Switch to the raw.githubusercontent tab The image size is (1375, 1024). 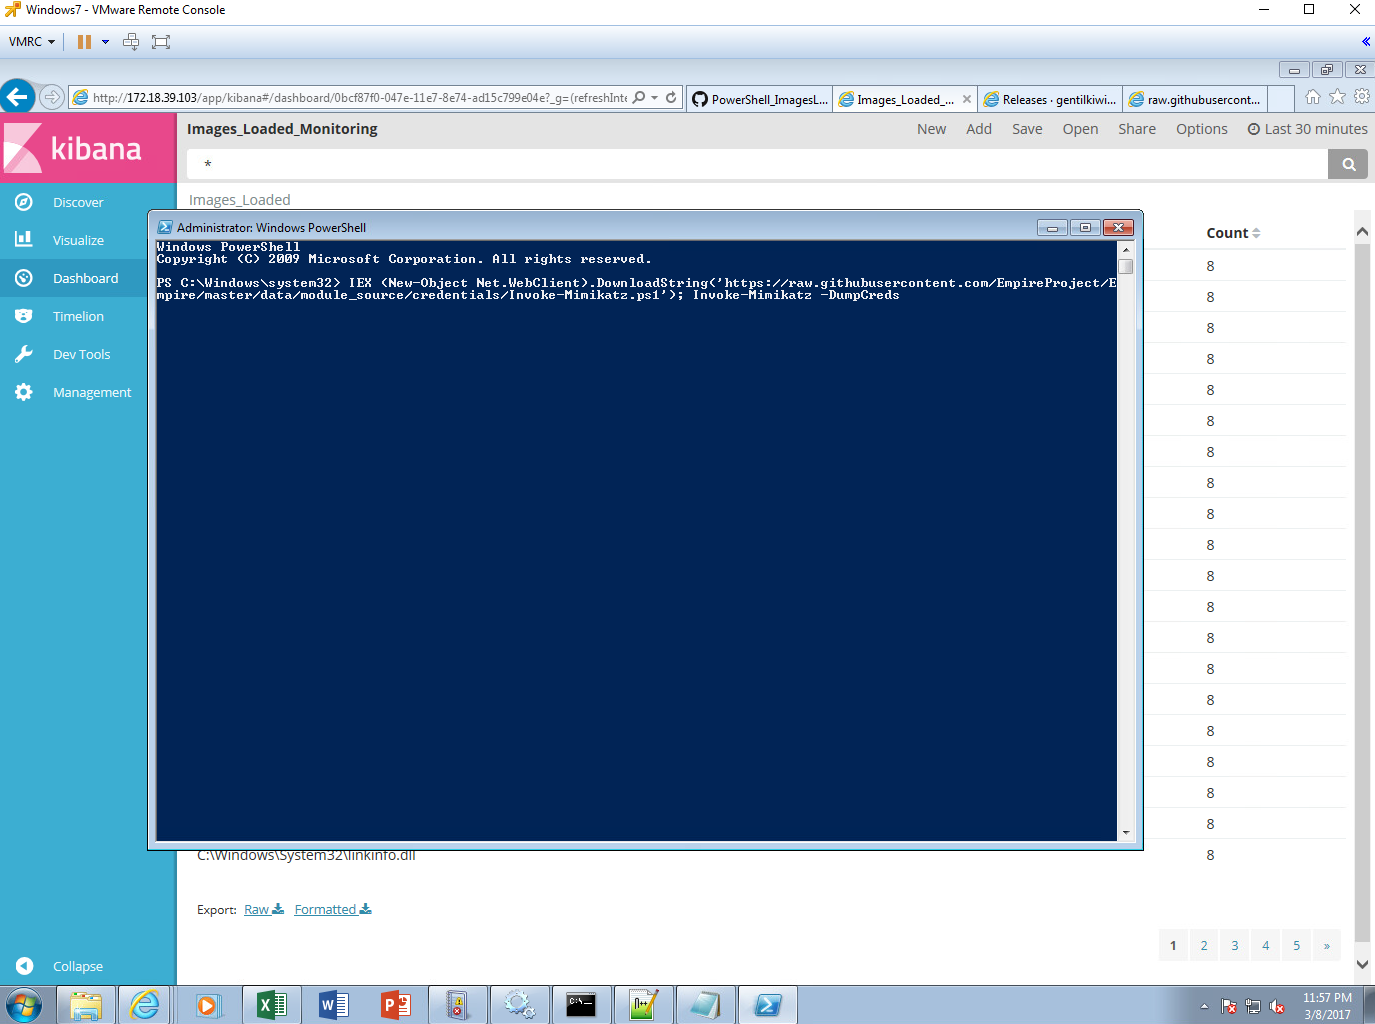coord(1195,99)
